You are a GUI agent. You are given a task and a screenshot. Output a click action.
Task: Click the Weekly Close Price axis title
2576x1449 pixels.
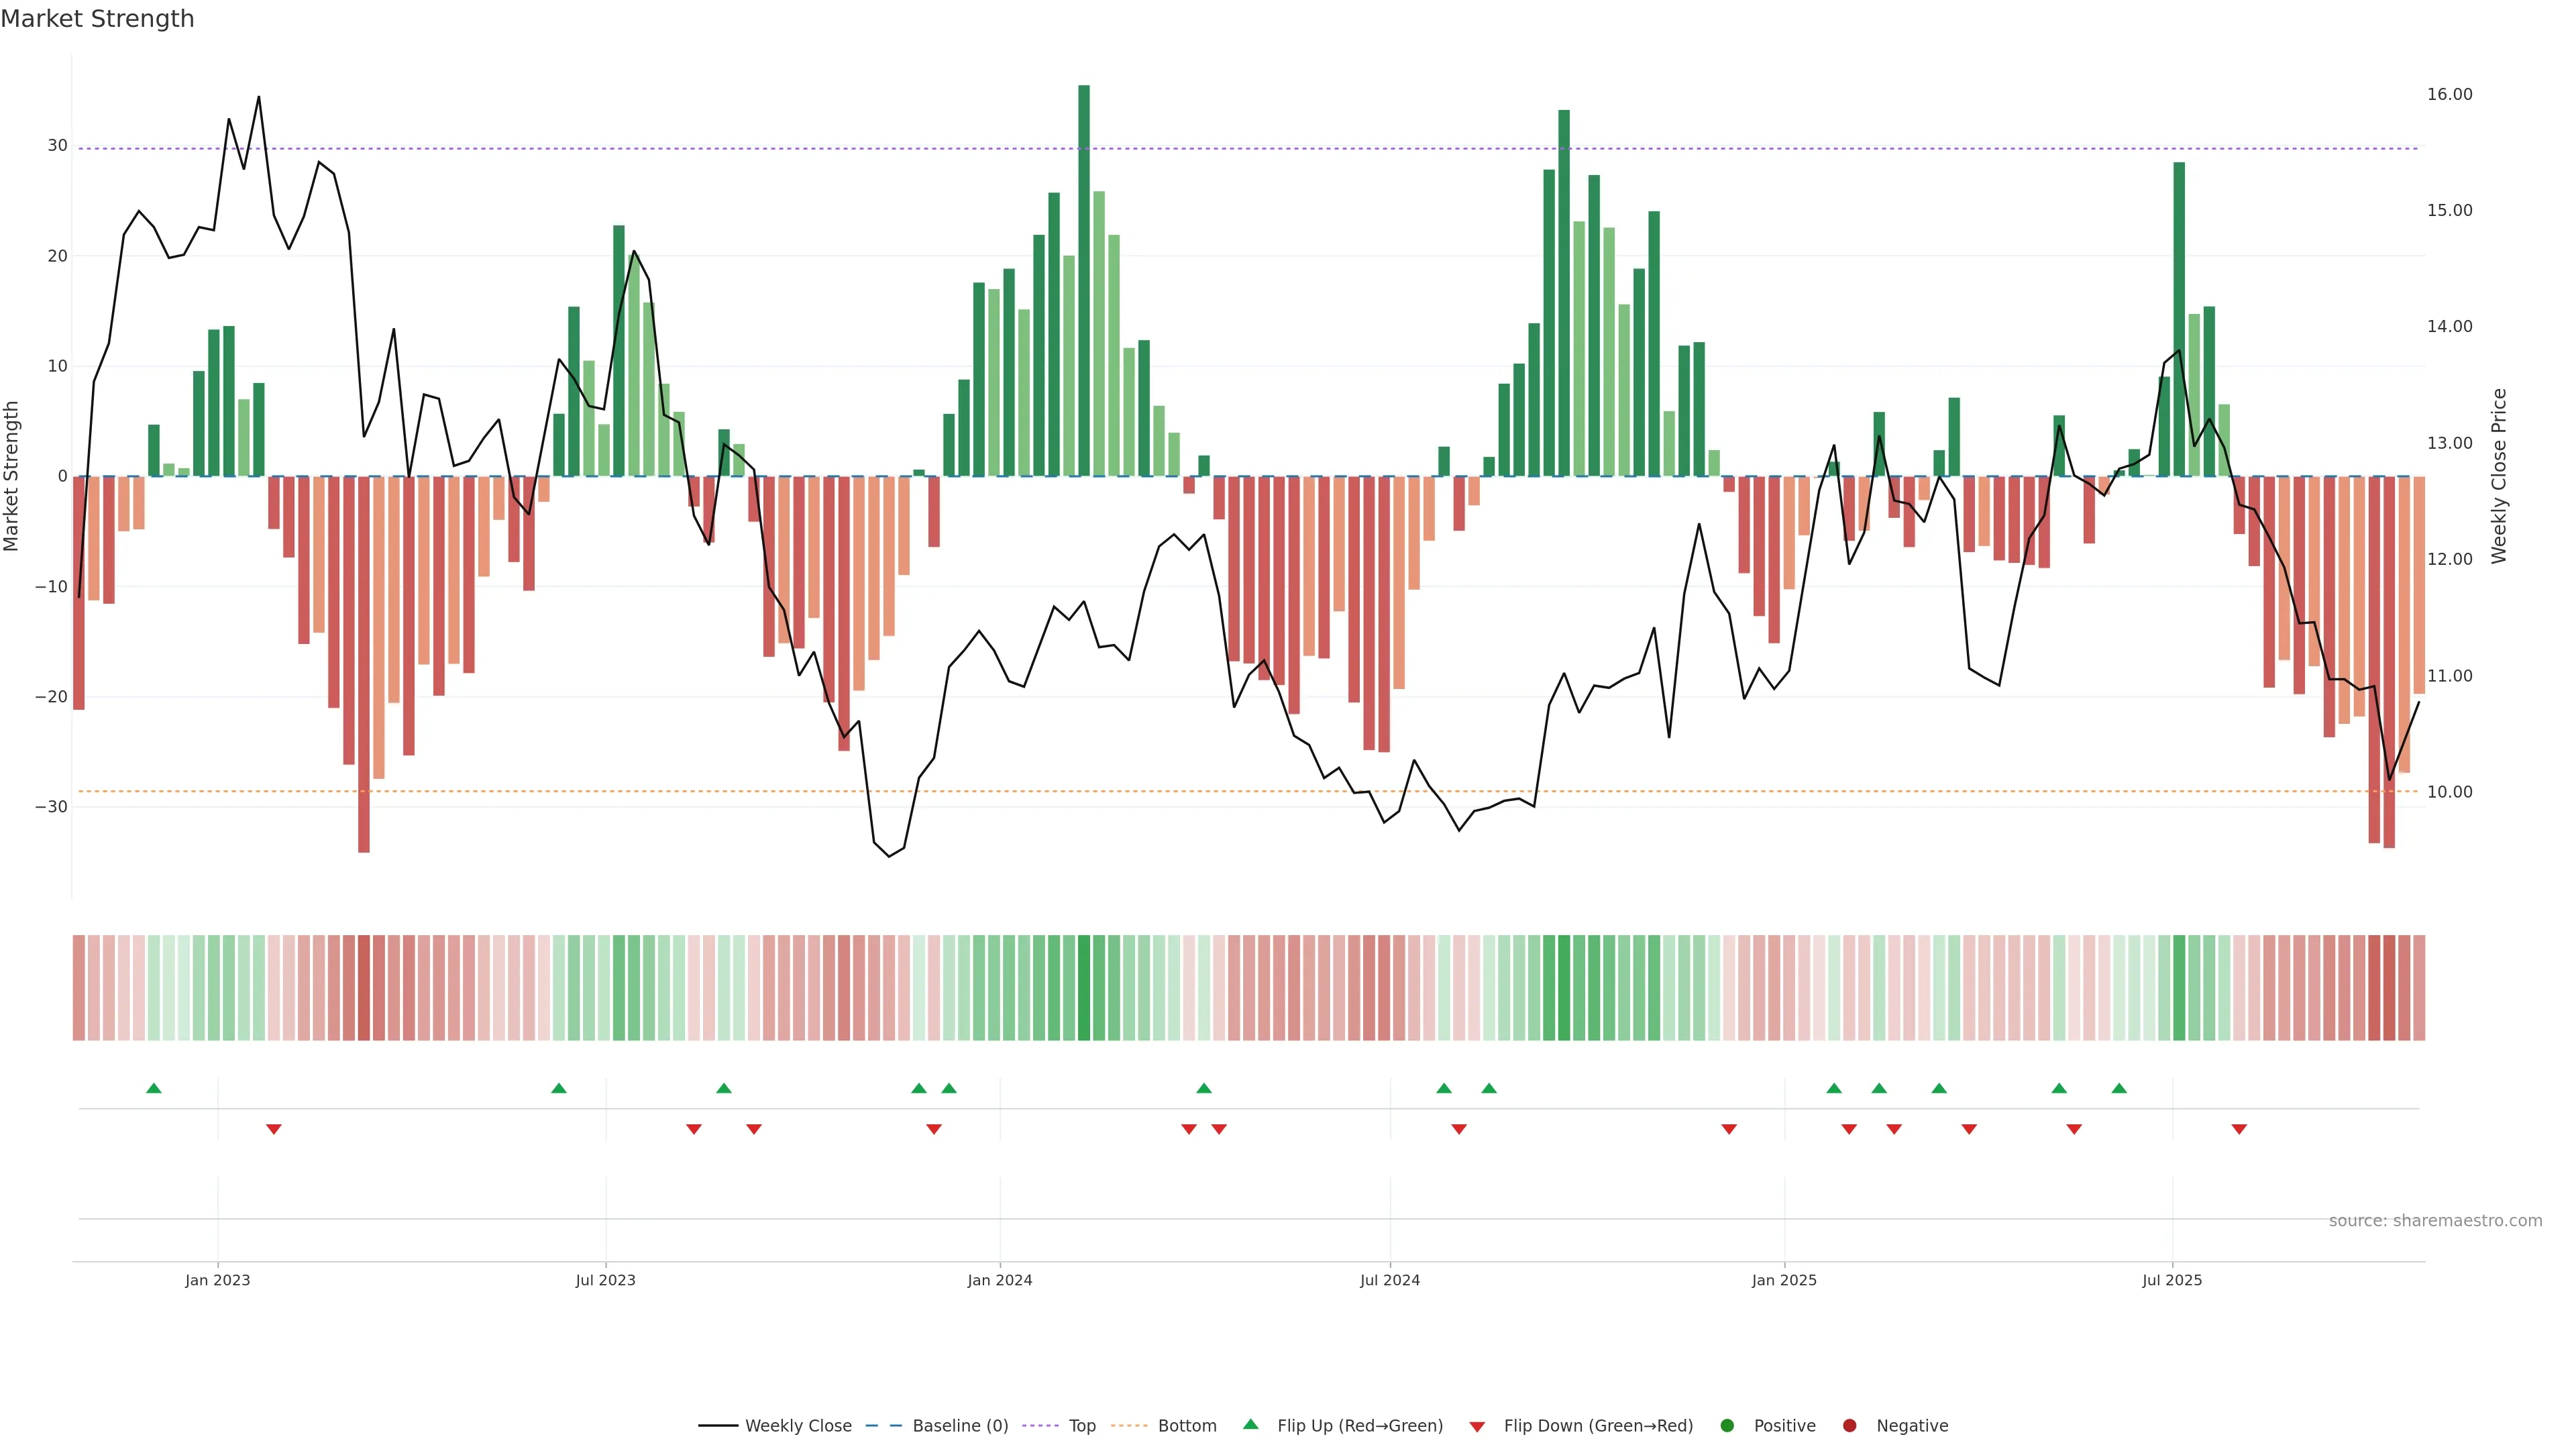coord(2499,476)
